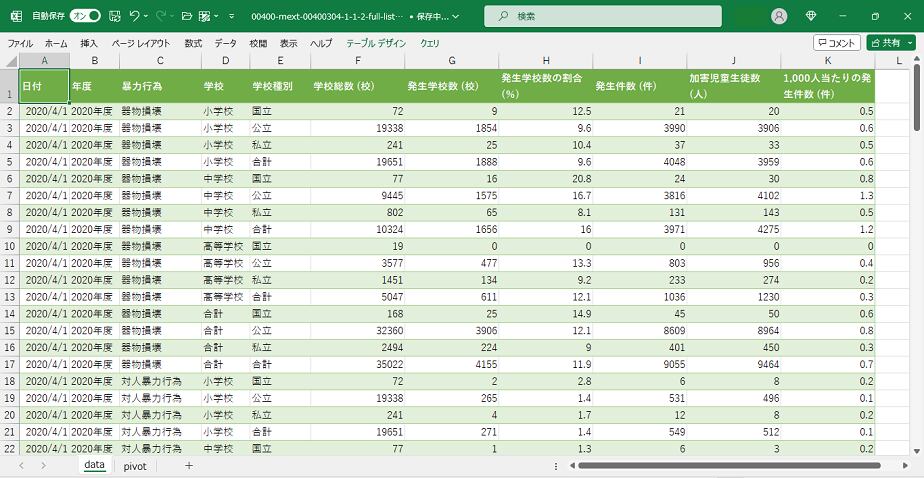Click the Save icon in the title bar
This screenshot has width=924, height=478.
pos(114,16)
